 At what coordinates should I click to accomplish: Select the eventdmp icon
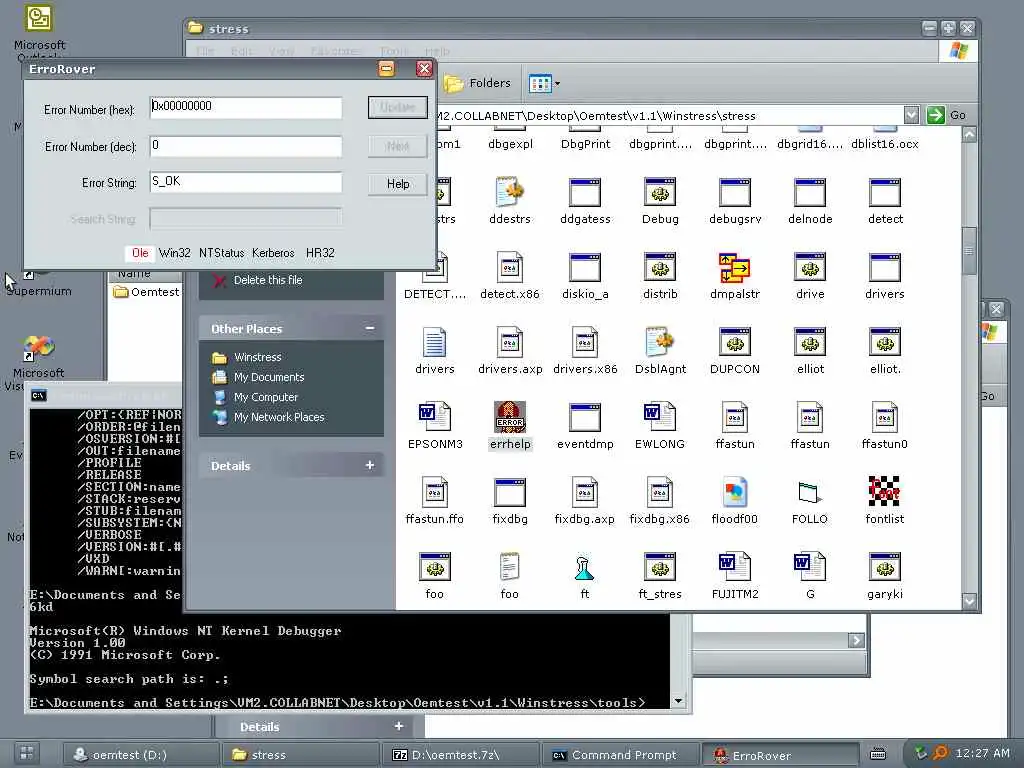584,417
